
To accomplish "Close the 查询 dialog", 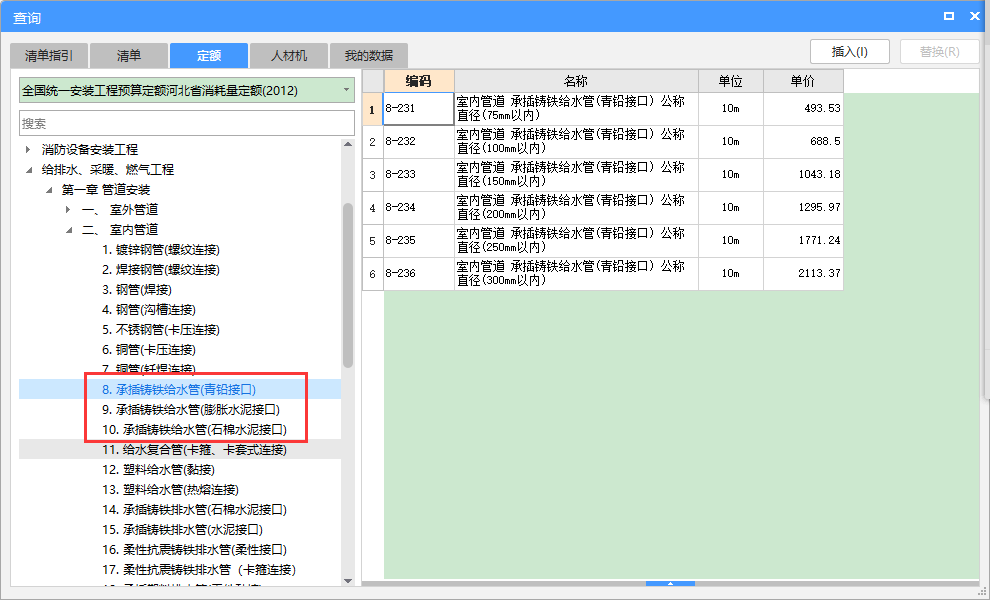I will point(975,16).
